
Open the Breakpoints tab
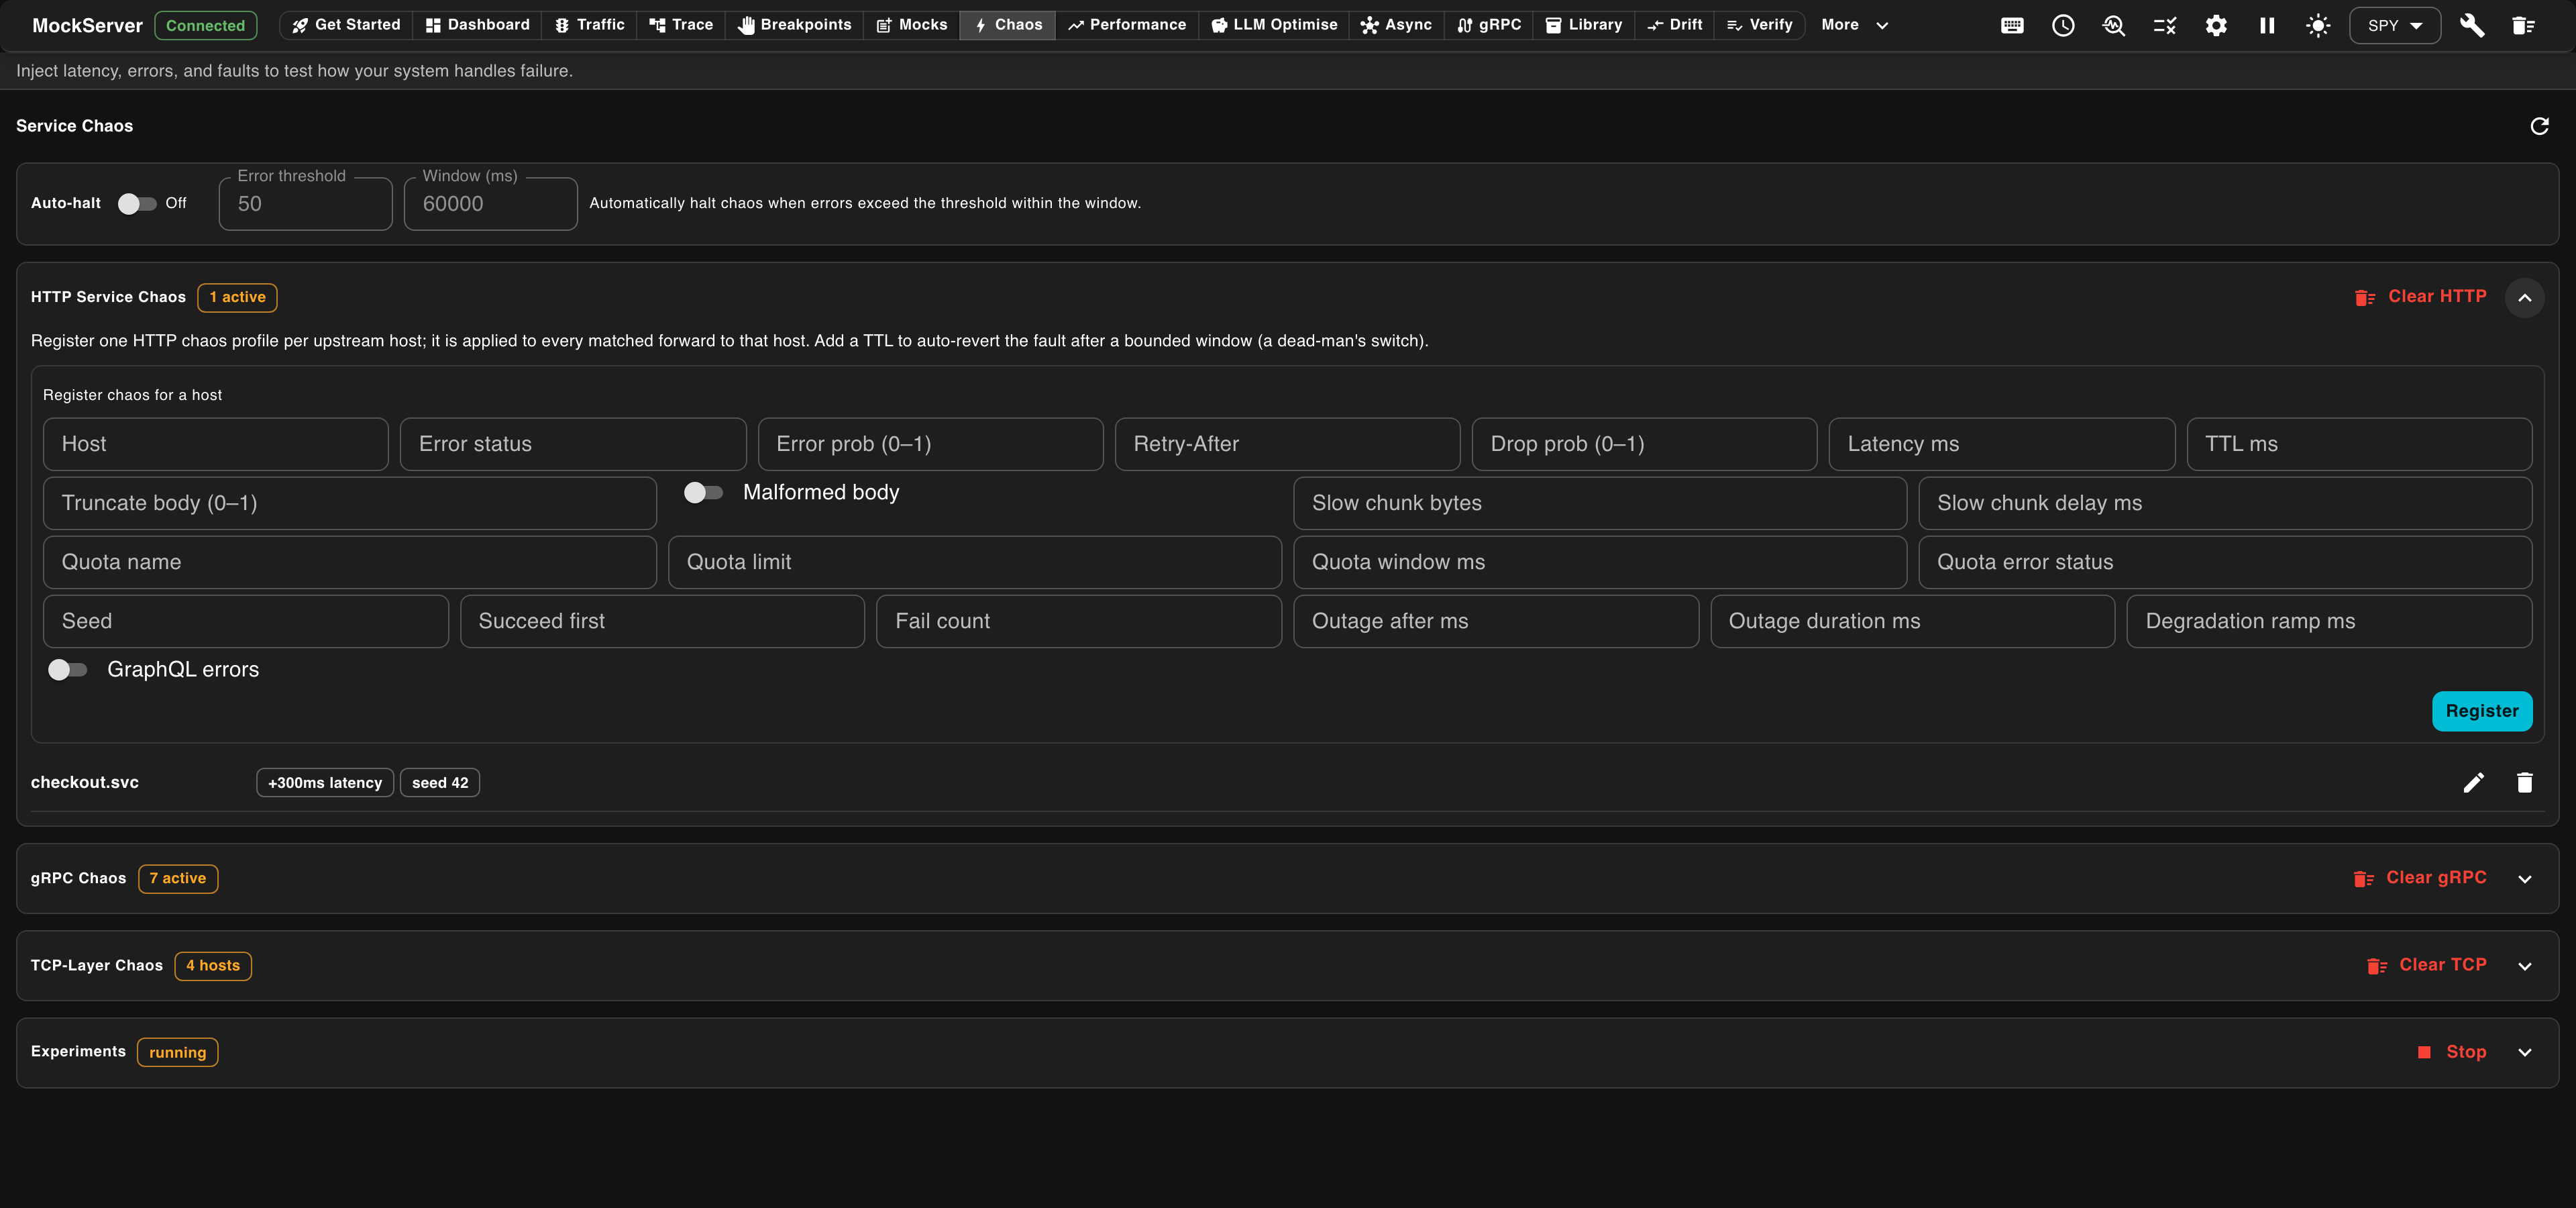click(794, 25)
